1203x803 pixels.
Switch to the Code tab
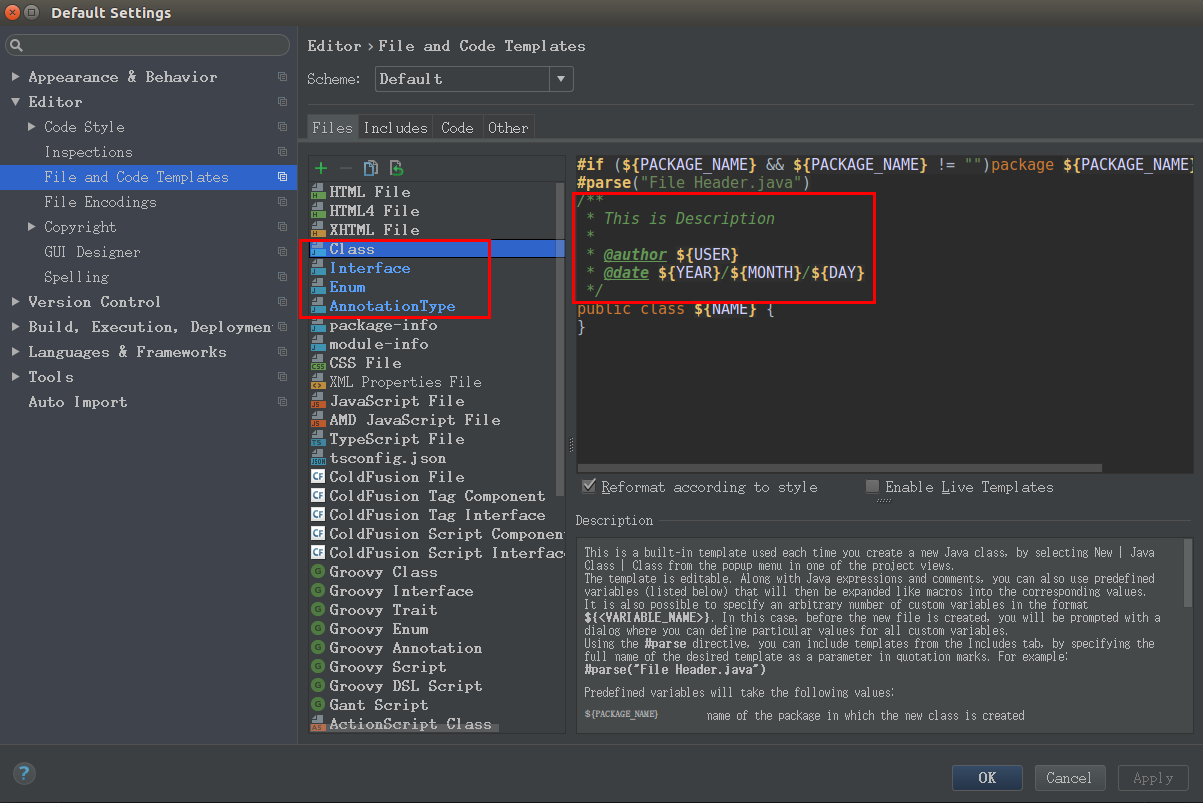pos(457,127)
